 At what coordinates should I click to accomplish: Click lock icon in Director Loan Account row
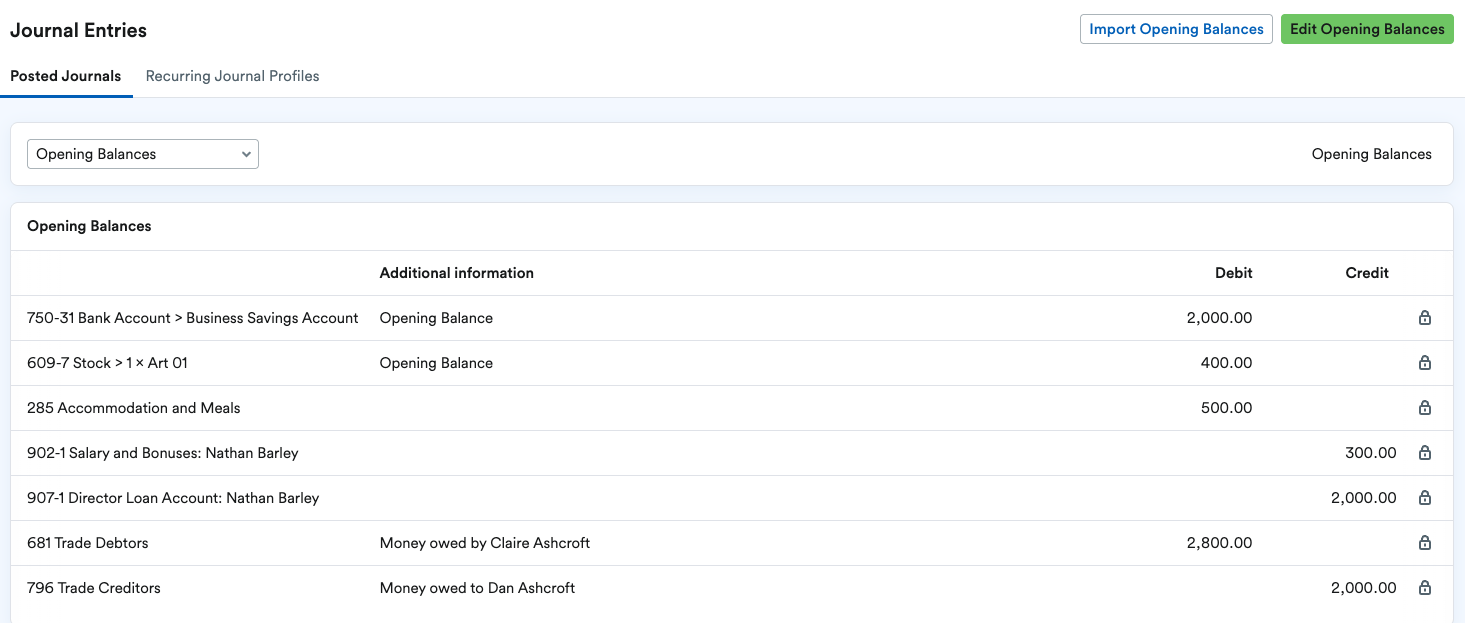click(1425, 498)
